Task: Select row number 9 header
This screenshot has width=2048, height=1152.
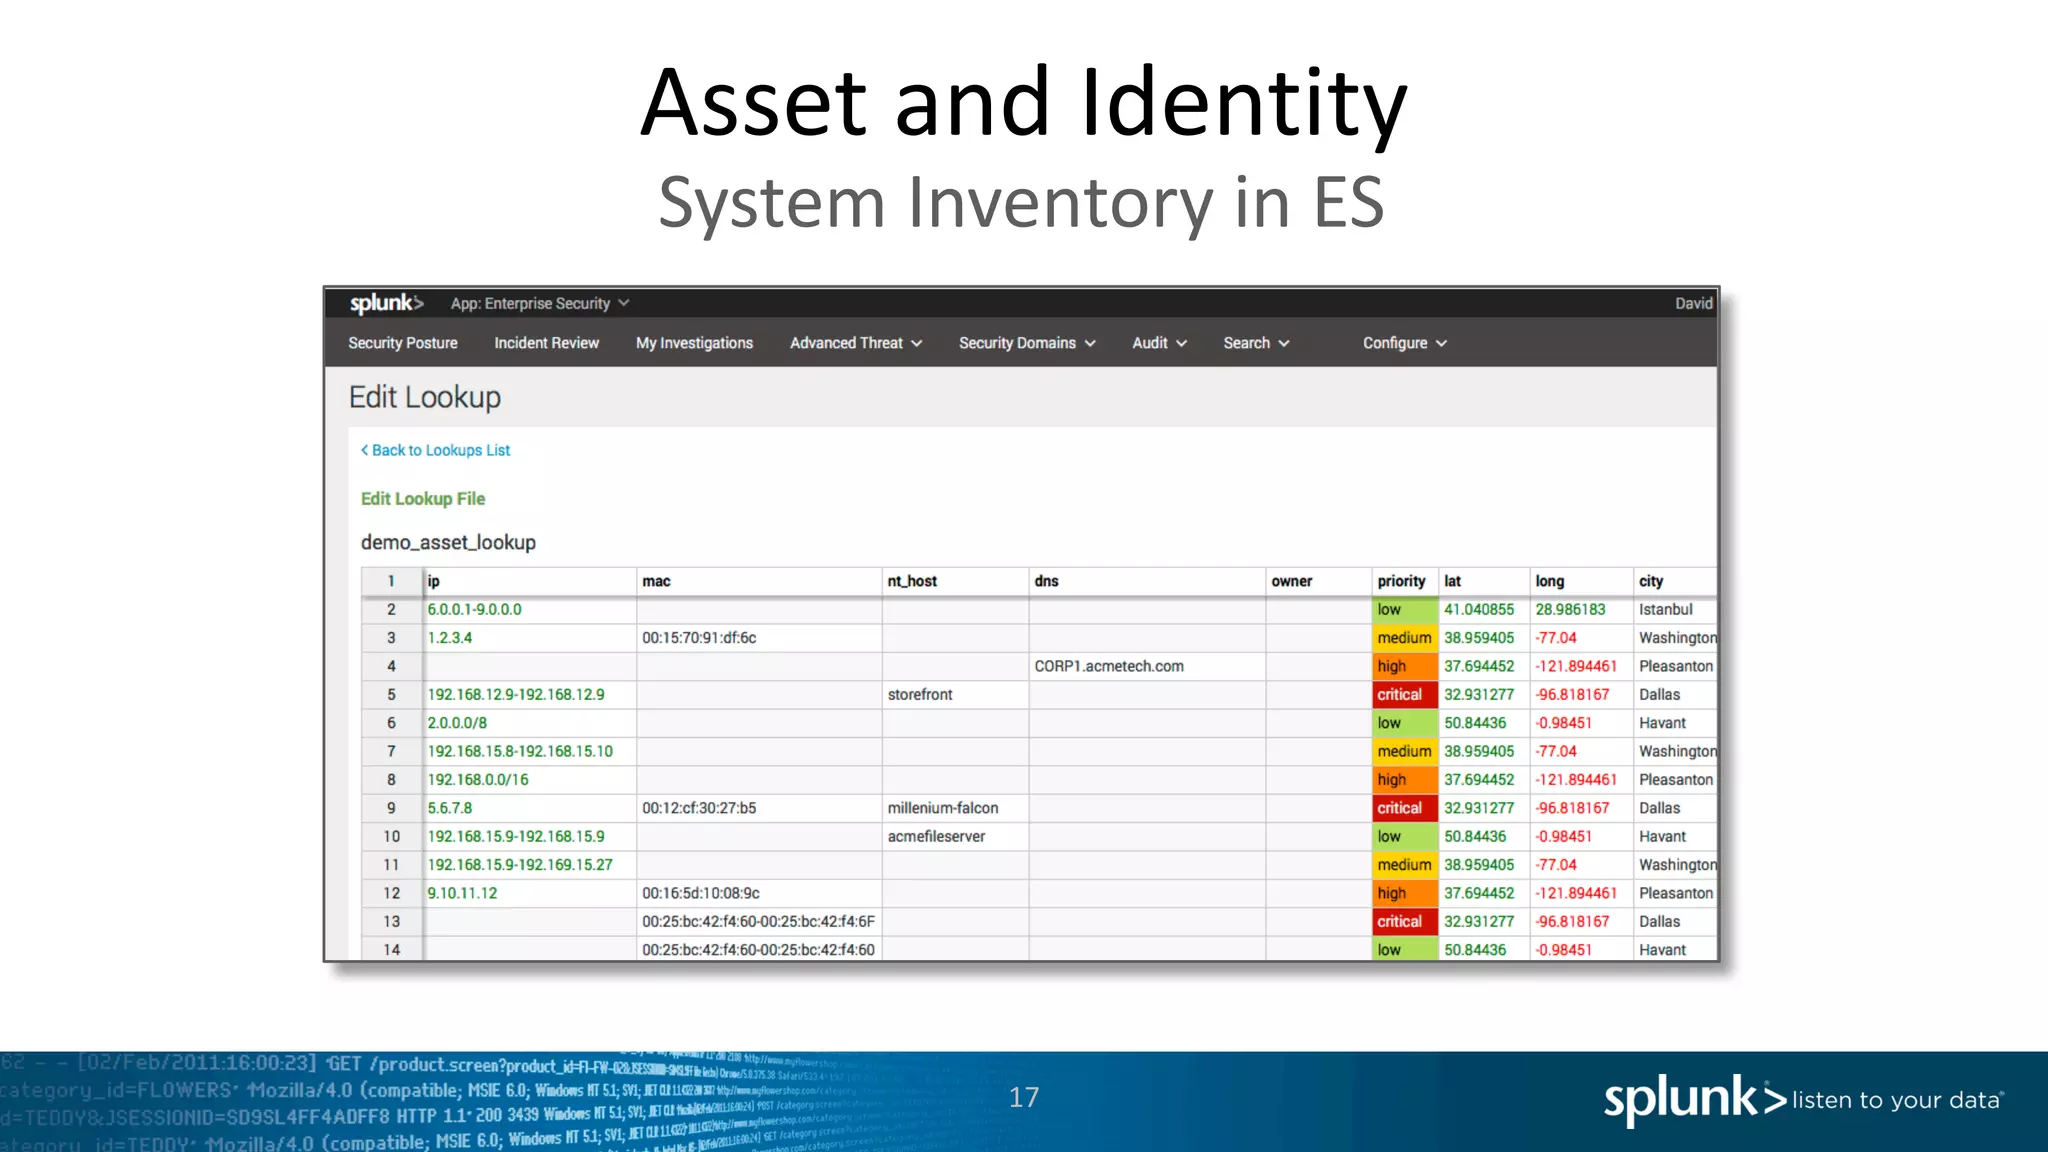Action: pos(391,808)
